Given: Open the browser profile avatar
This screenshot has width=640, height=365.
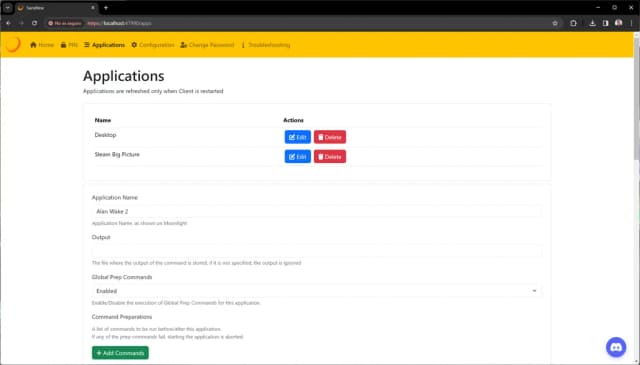Looking at the screenshot, I should (619, 23).
